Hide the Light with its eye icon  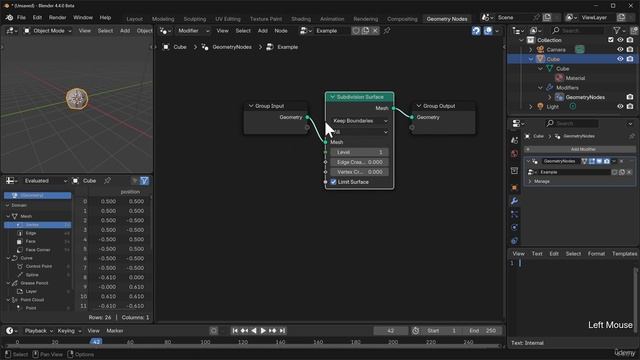(620, 107)
